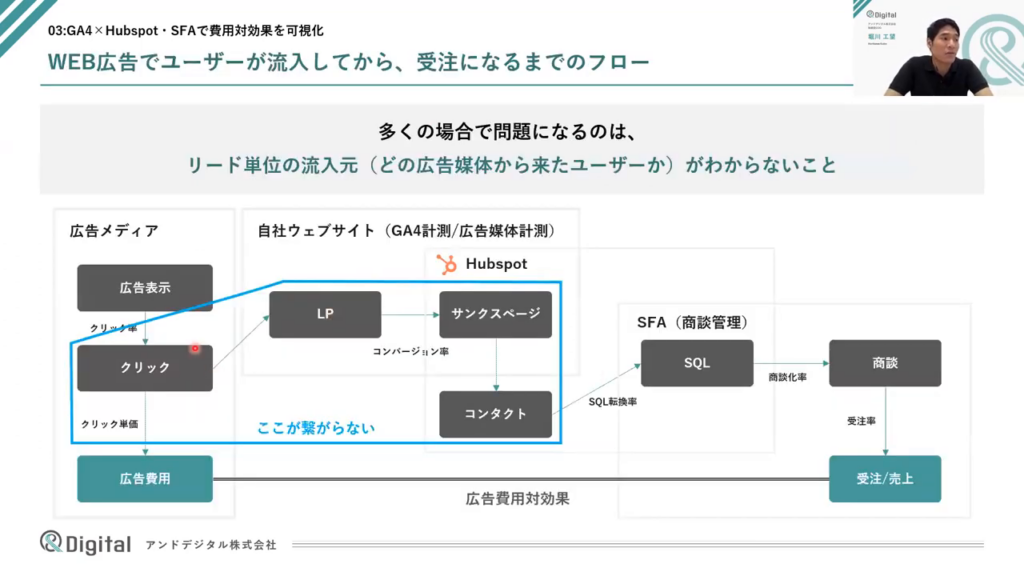Select the speaker's webcam video thumbnail
Screen dimensions: 1024x576
pyautogui.click(x=938, y=48)
